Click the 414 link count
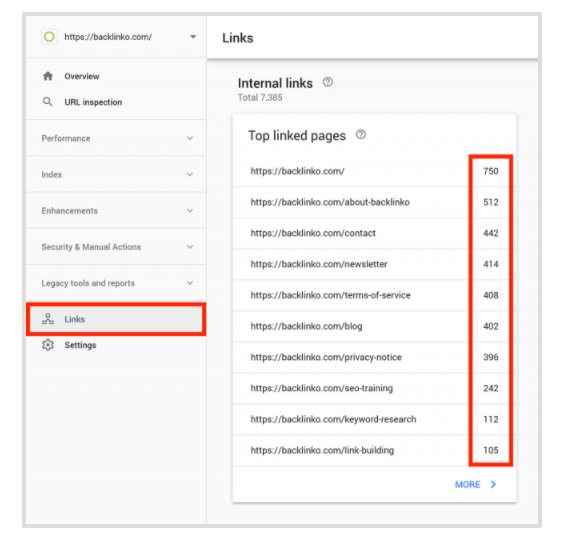The width and height of the screenshot is (561, 540). point(491,264)
